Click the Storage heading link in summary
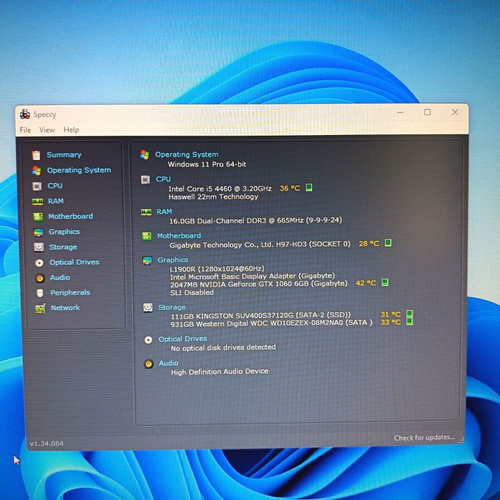 tap(172, 307)
